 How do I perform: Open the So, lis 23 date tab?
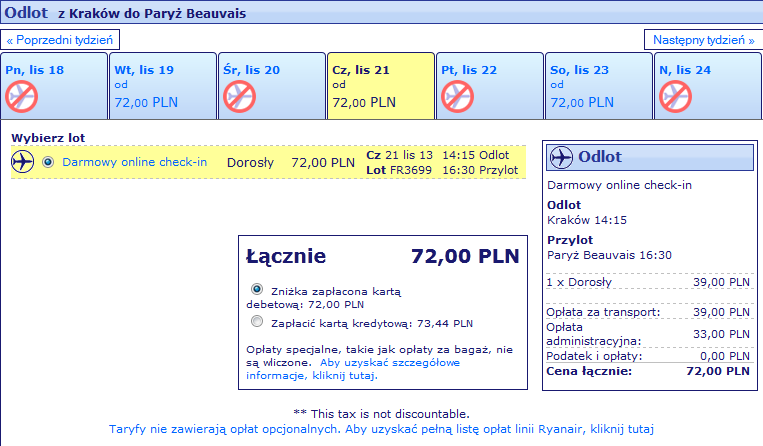599,86
